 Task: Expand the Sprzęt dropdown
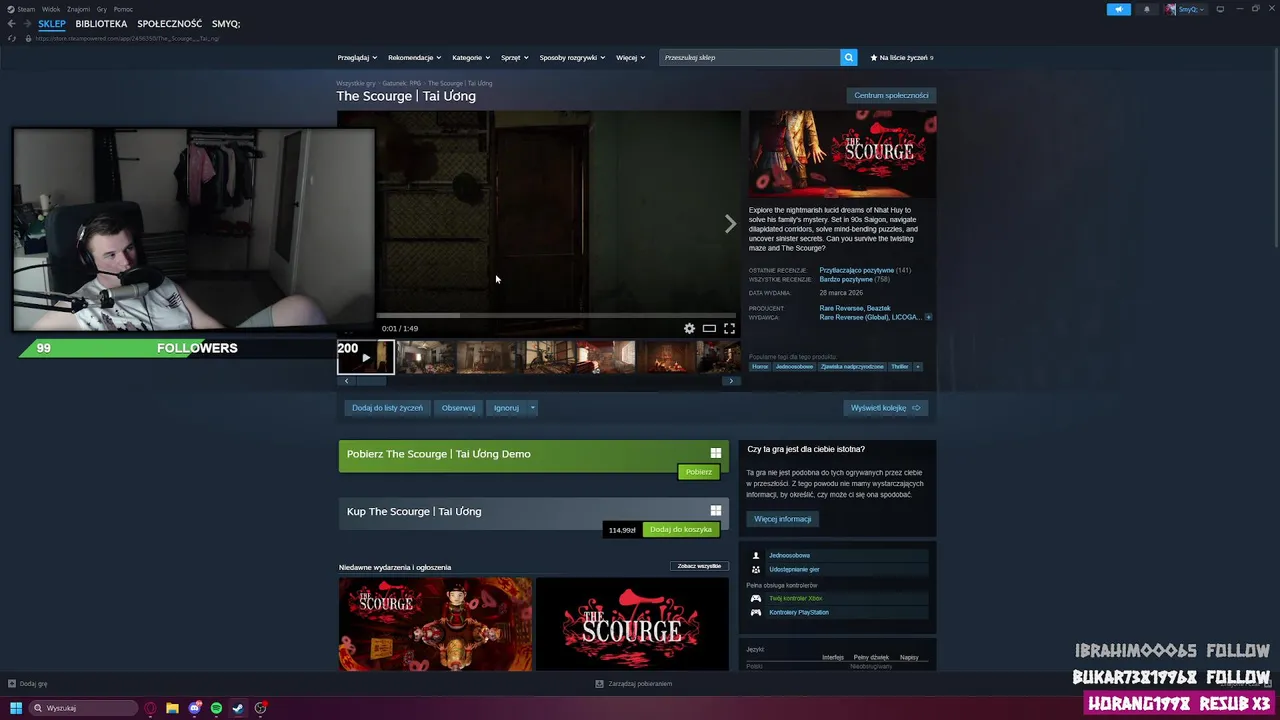(515, 57)
